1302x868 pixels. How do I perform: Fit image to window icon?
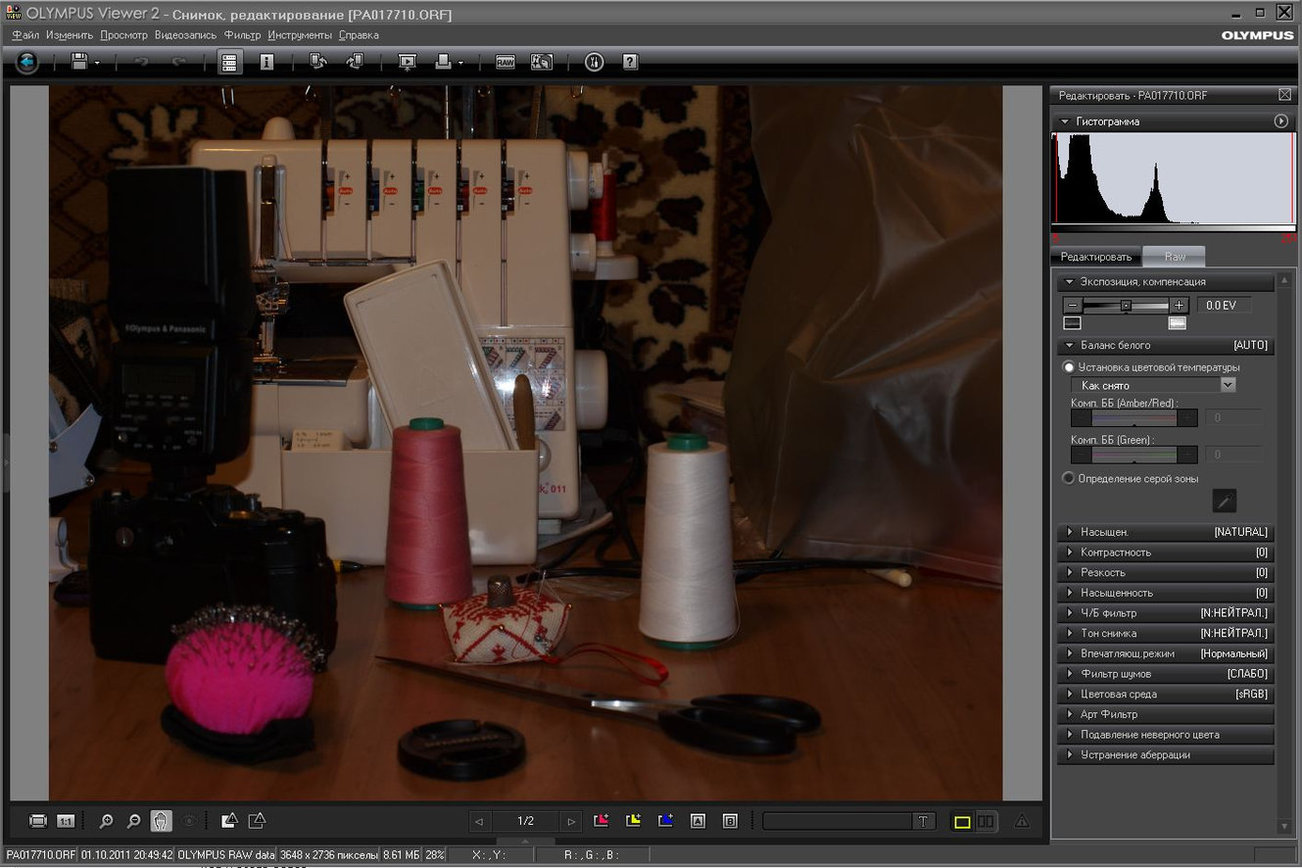[38, 821]
